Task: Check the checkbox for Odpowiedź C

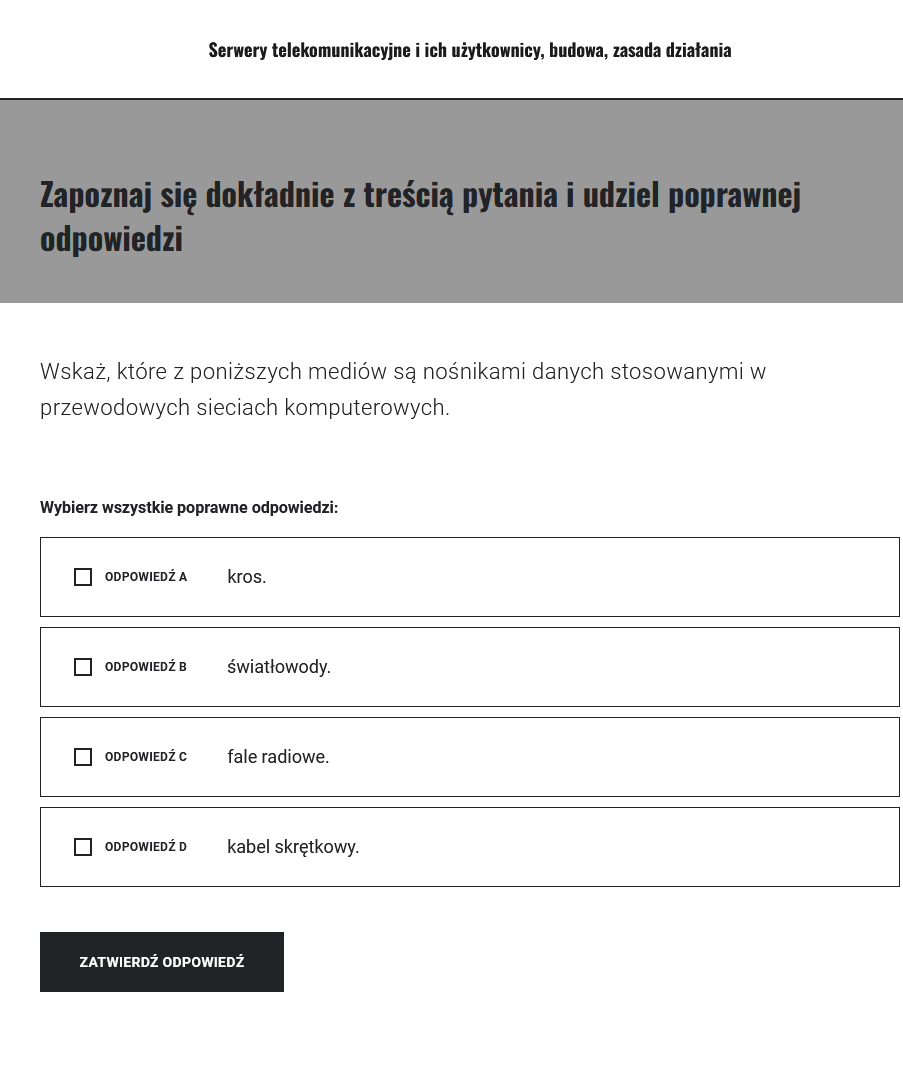Action: 83,757
